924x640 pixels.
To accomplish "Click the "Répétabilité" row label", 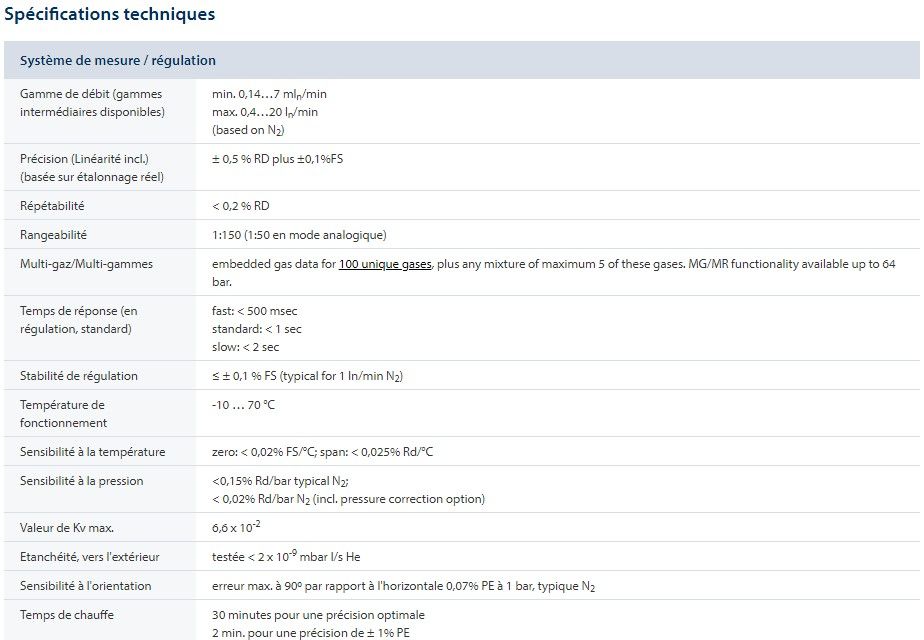I will [52, 206].
